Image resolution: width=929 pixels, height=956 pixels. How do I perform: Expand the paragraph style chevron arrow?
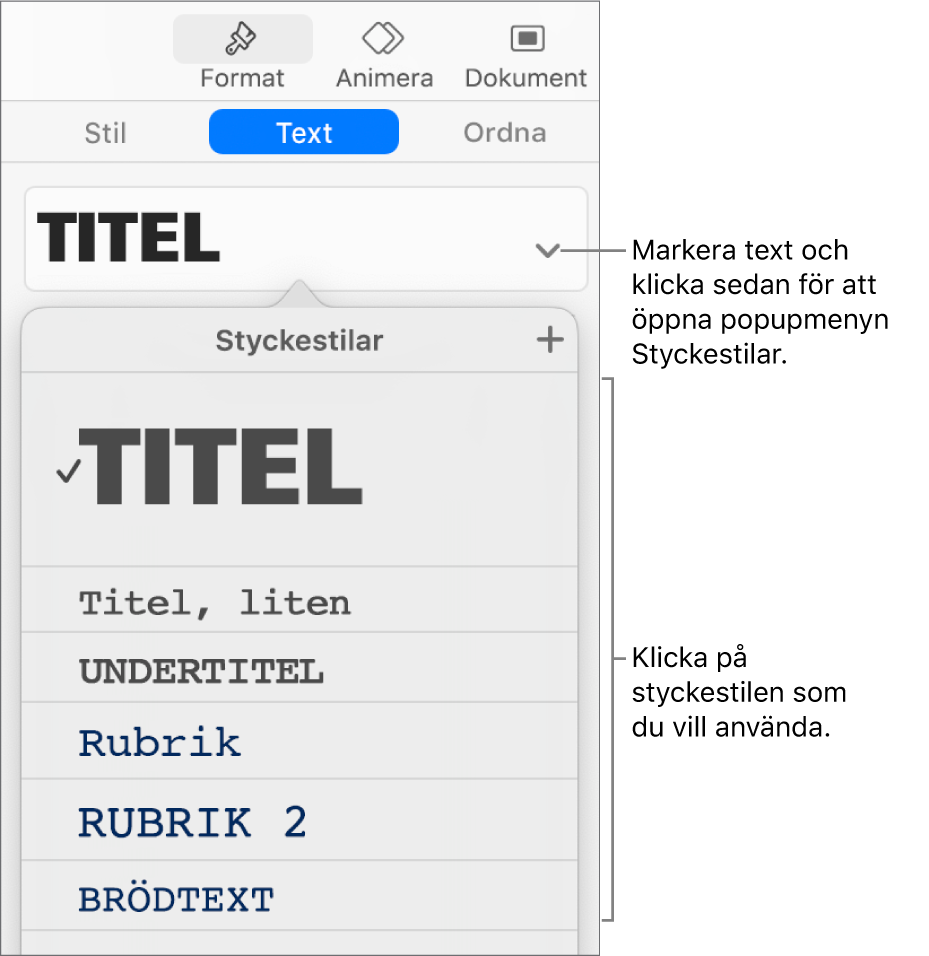pyautogui.click(x=547, y=252)
